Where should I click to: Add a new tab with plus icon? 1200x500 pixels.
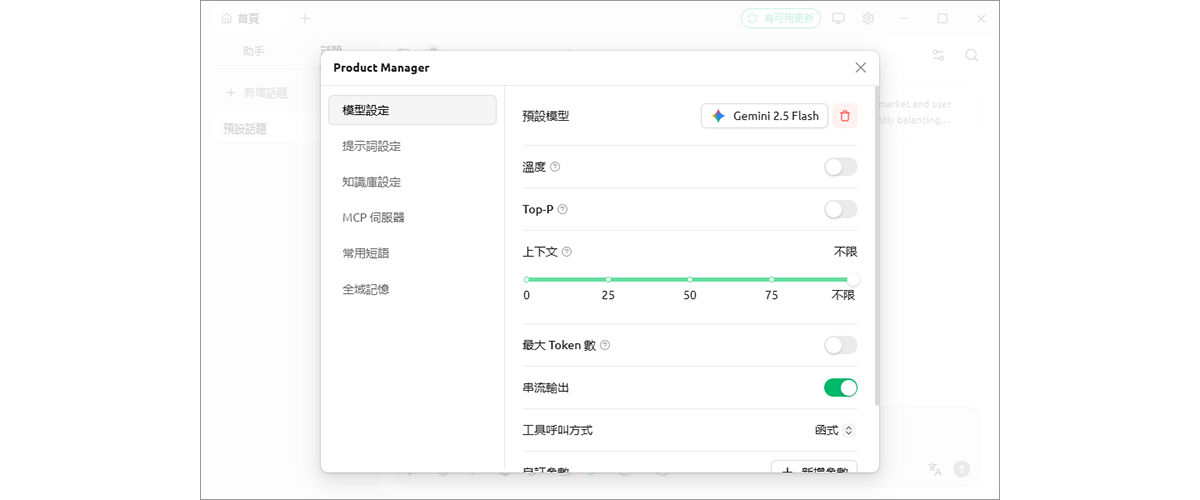[x=305, y=18]
